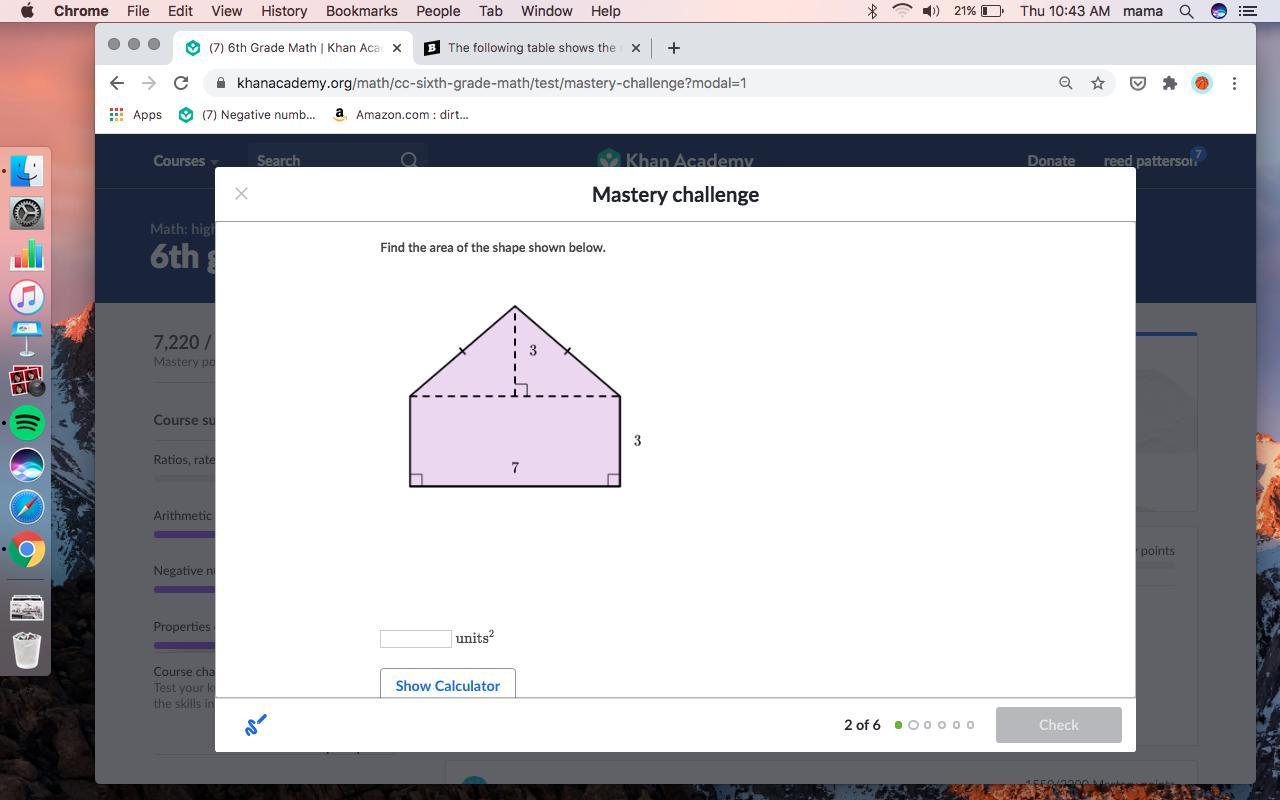
Task: Switch to 'The following table shows the' tab
Action: [531, 47]
